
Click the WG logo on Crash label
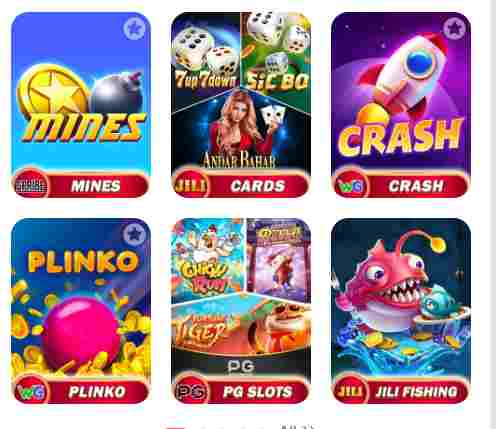pyautogui.click(x=351, y=186)
